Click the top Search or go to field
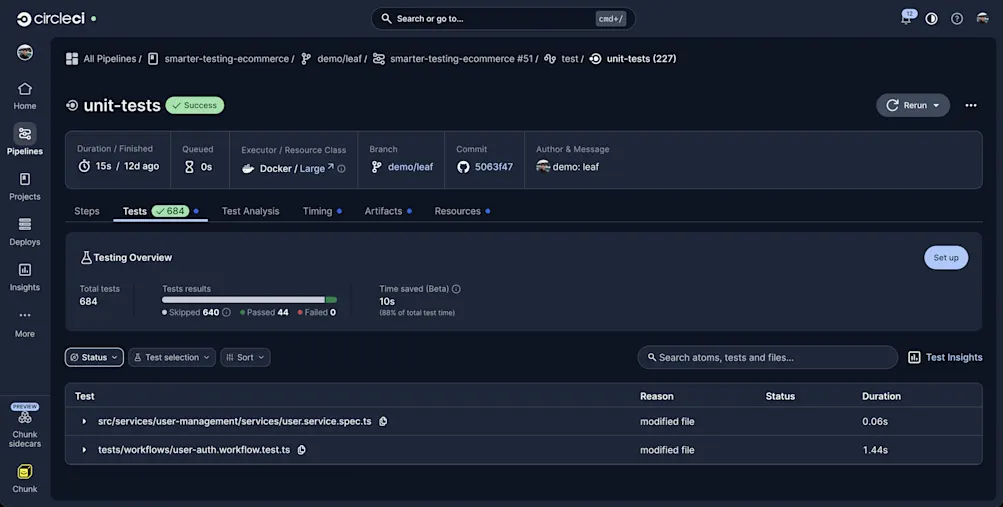Viewport: 1003px width, 507px height. pos(503,19)
